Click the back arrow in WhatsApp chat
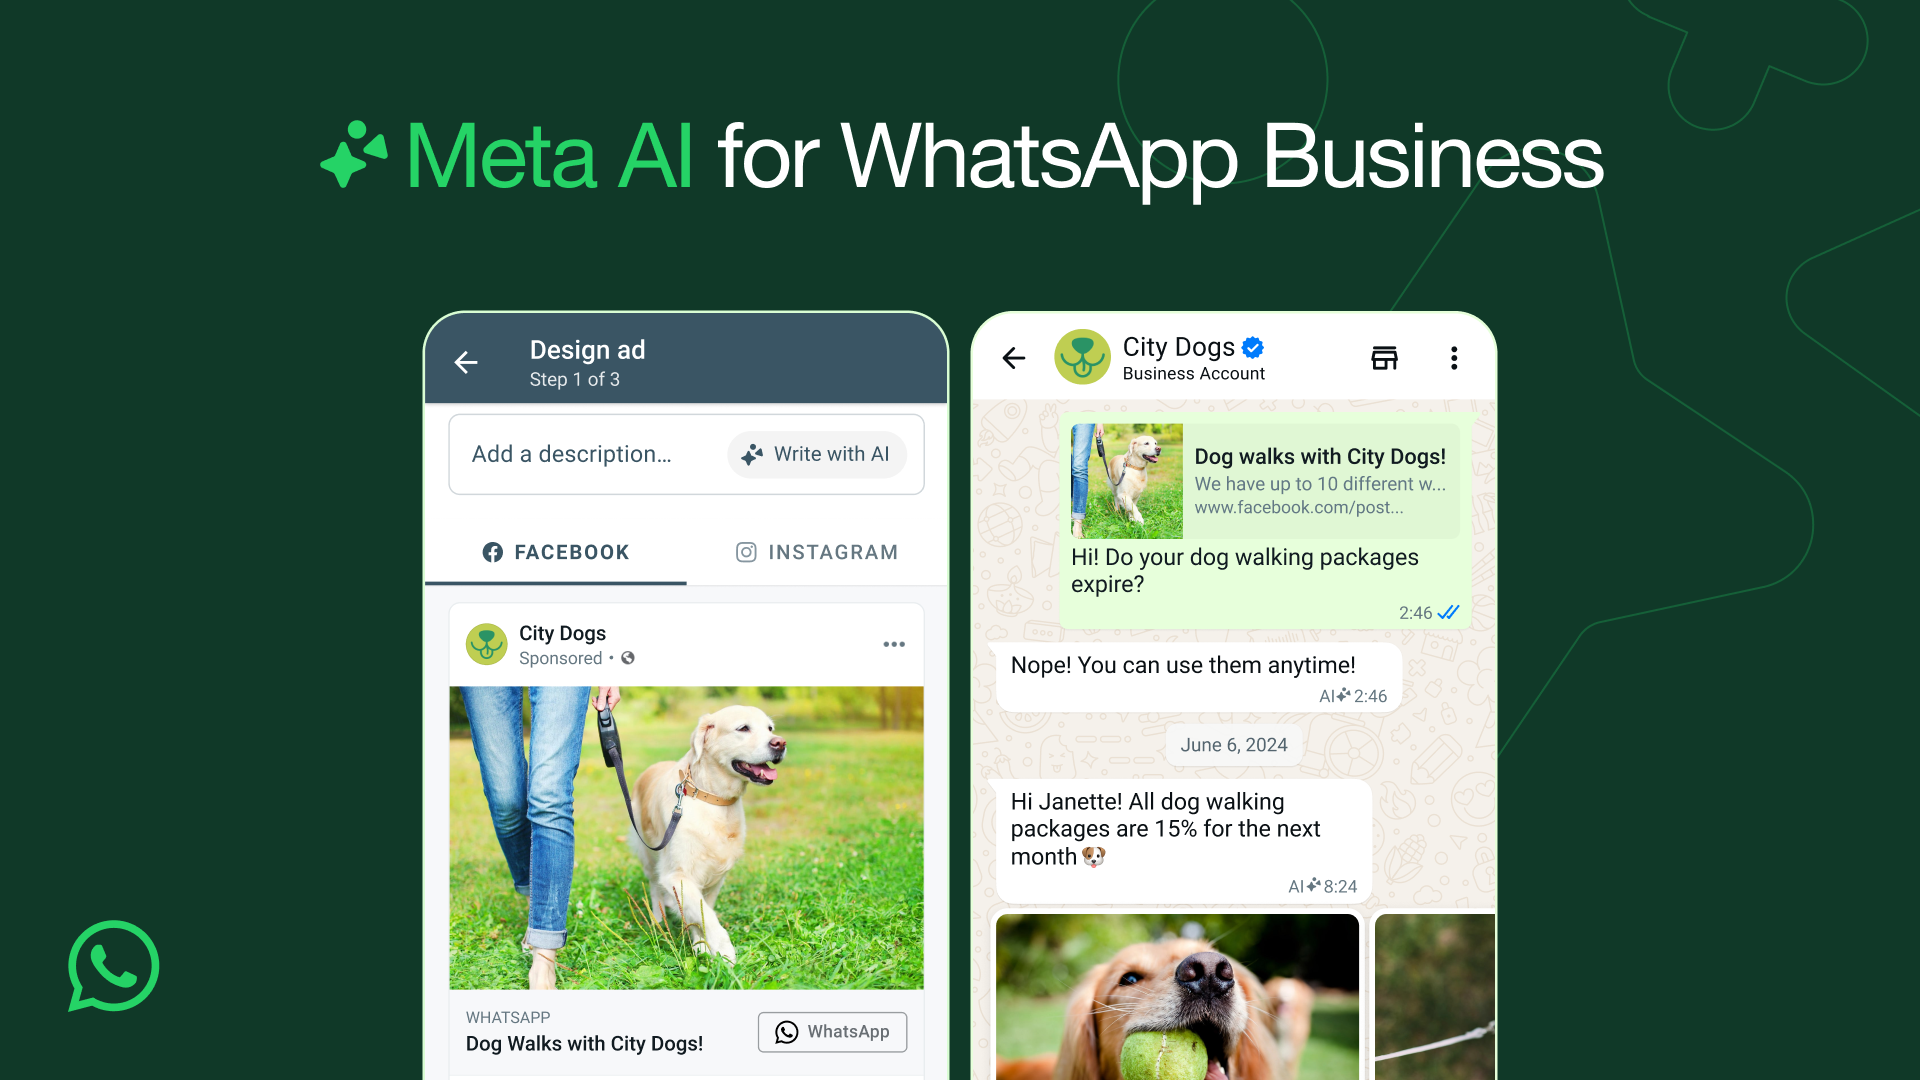 pos(1014,357)
